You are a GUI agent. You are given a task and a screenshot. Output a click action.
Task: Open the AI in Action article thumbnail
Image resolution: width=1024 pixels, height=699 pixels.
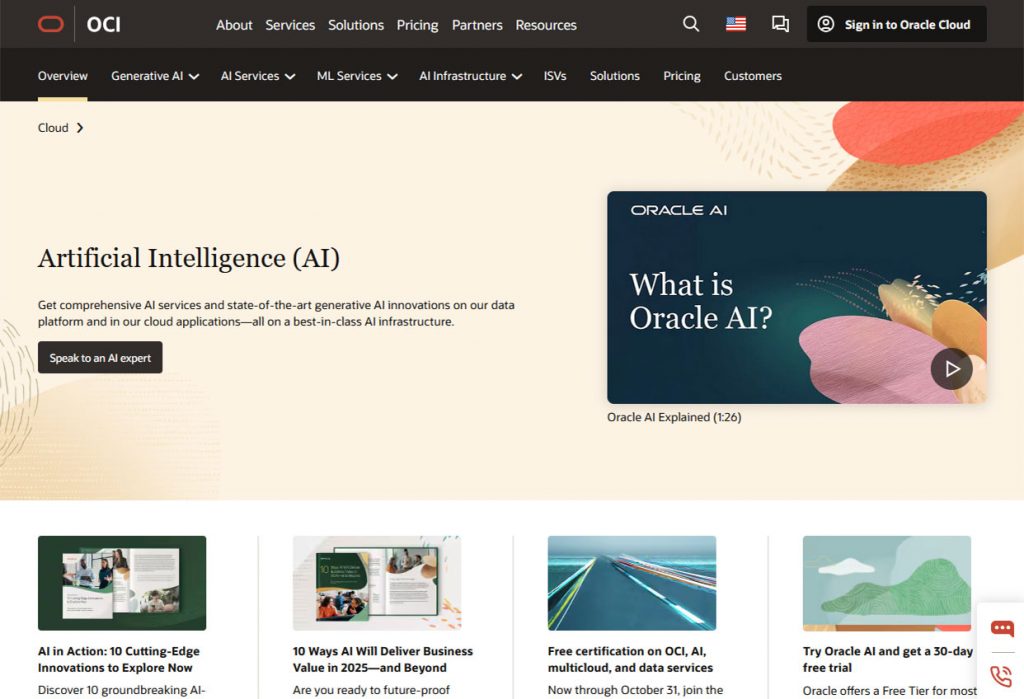click(x=122, y=583)
